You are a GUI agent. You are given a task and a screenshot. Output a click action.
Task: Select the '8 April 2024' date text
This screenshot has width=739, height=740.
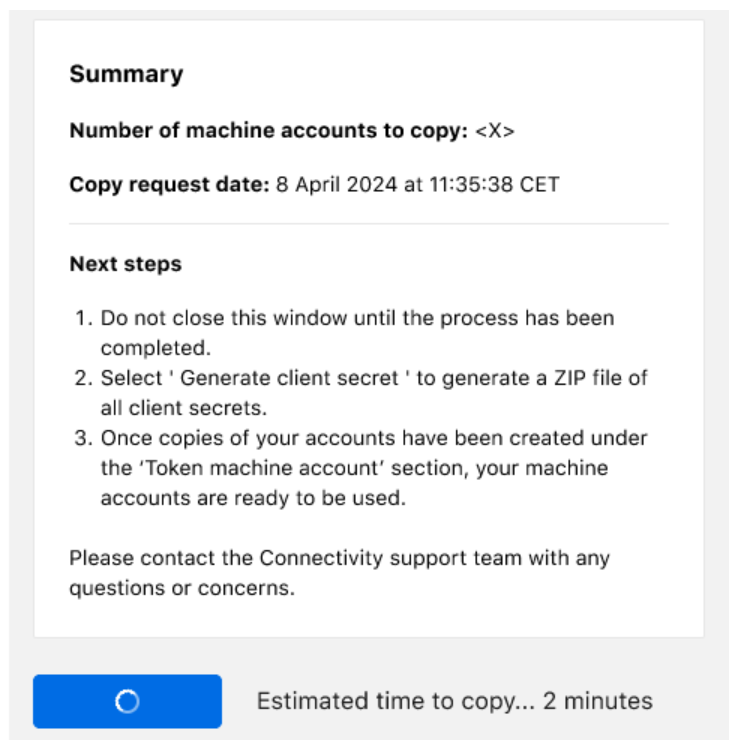point(336,185)
